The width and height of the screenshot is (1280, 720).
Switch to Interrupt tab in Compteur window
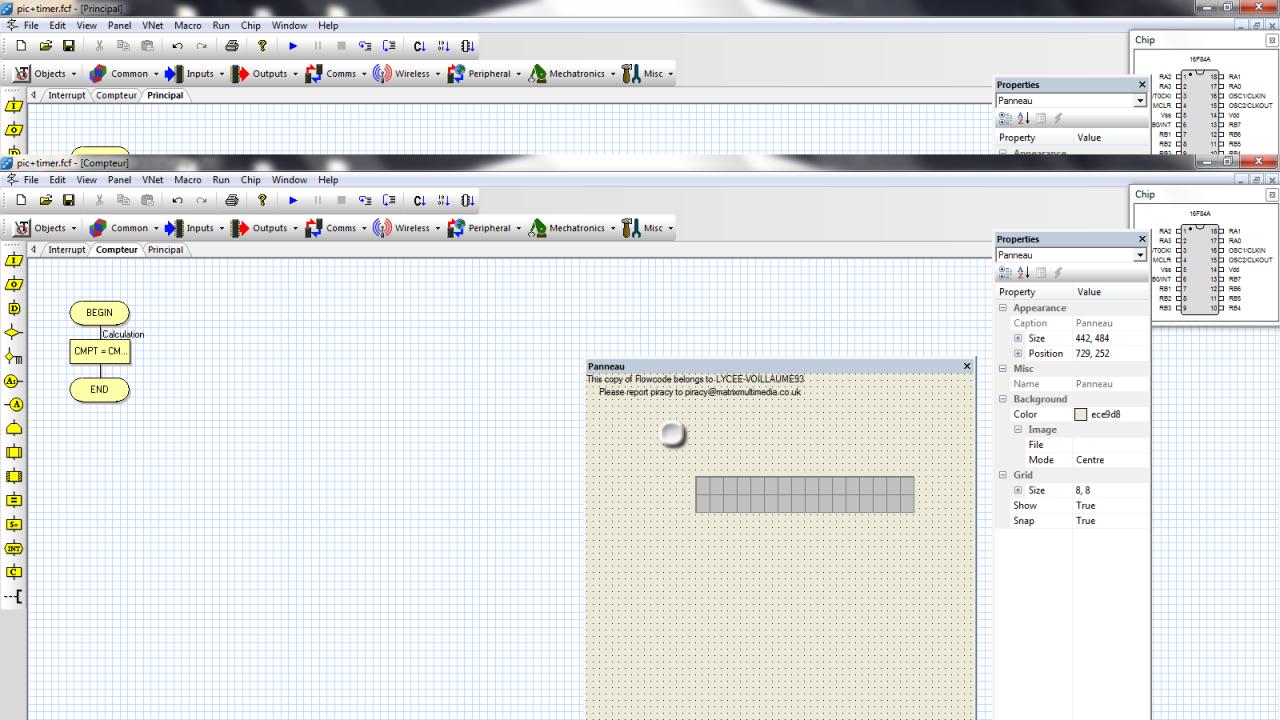tap(67, 250)
